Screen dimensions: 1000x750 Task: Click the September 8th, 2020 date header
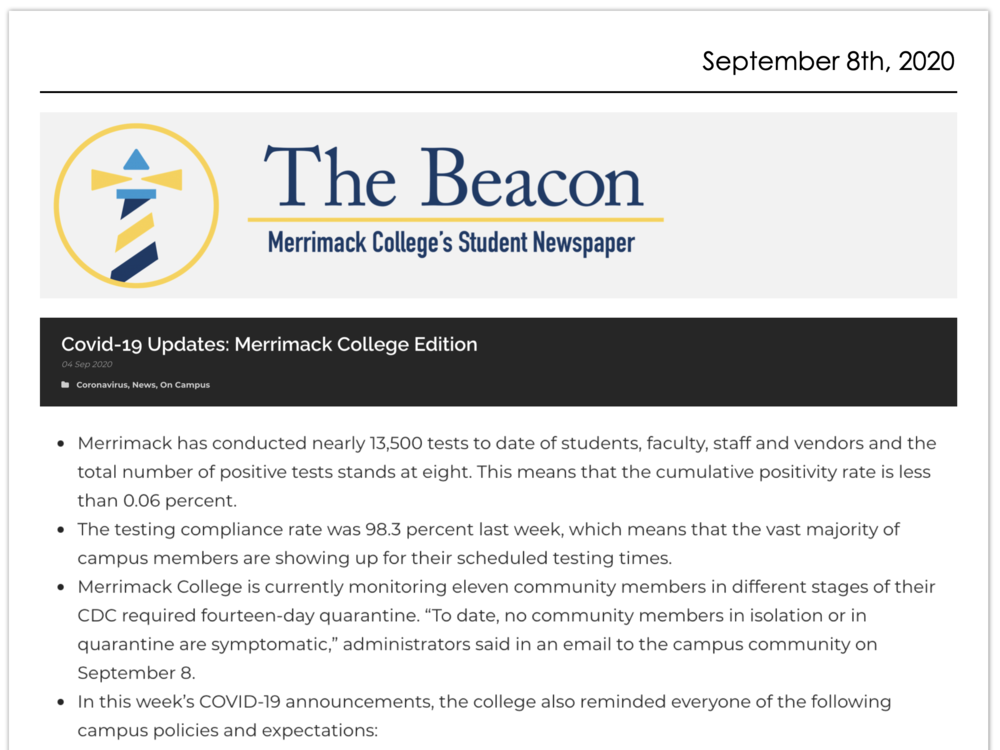coord(828,61)
